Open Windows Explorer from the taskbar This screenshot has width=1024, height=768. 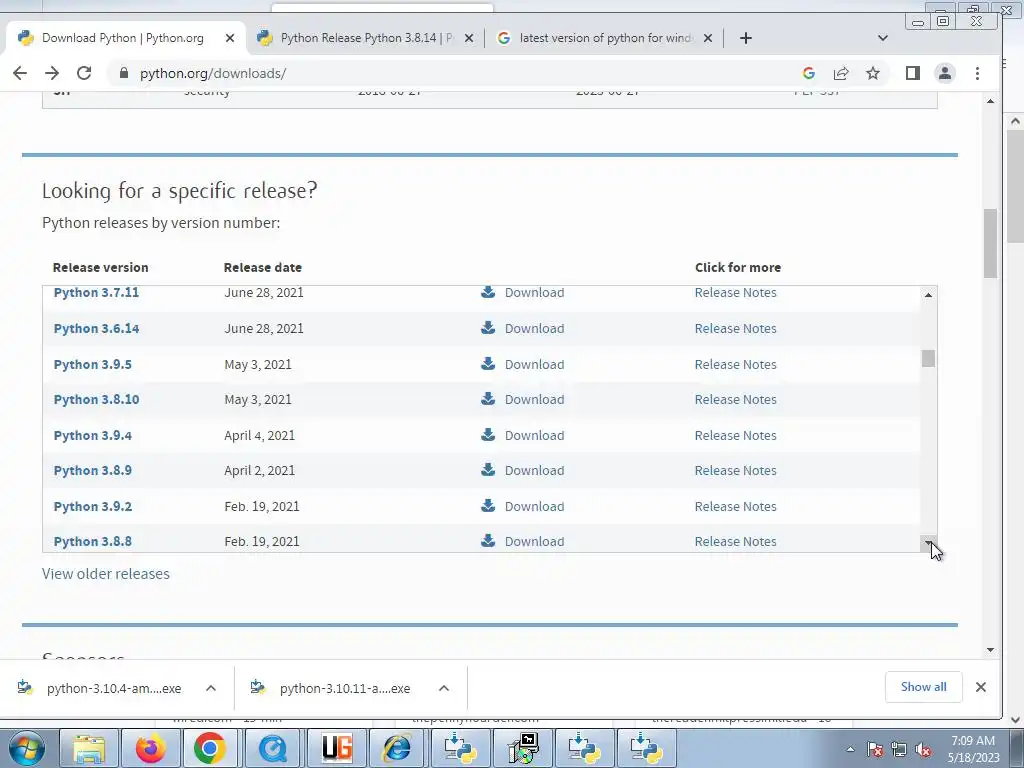89,748
